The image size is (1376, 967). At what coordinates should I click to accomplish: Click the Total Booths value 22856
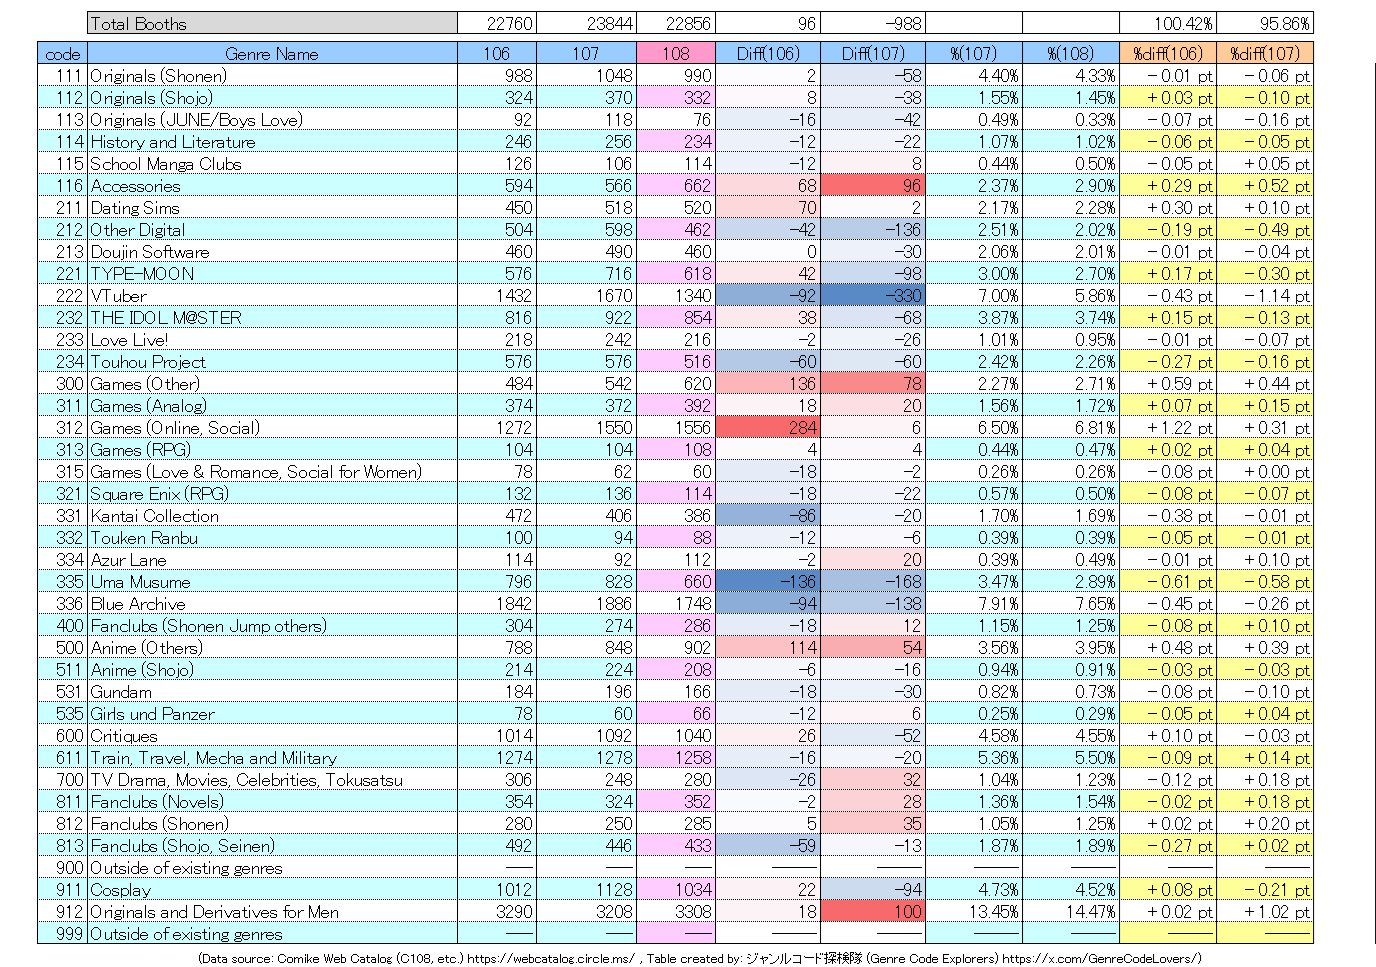(x=675, y=23)
